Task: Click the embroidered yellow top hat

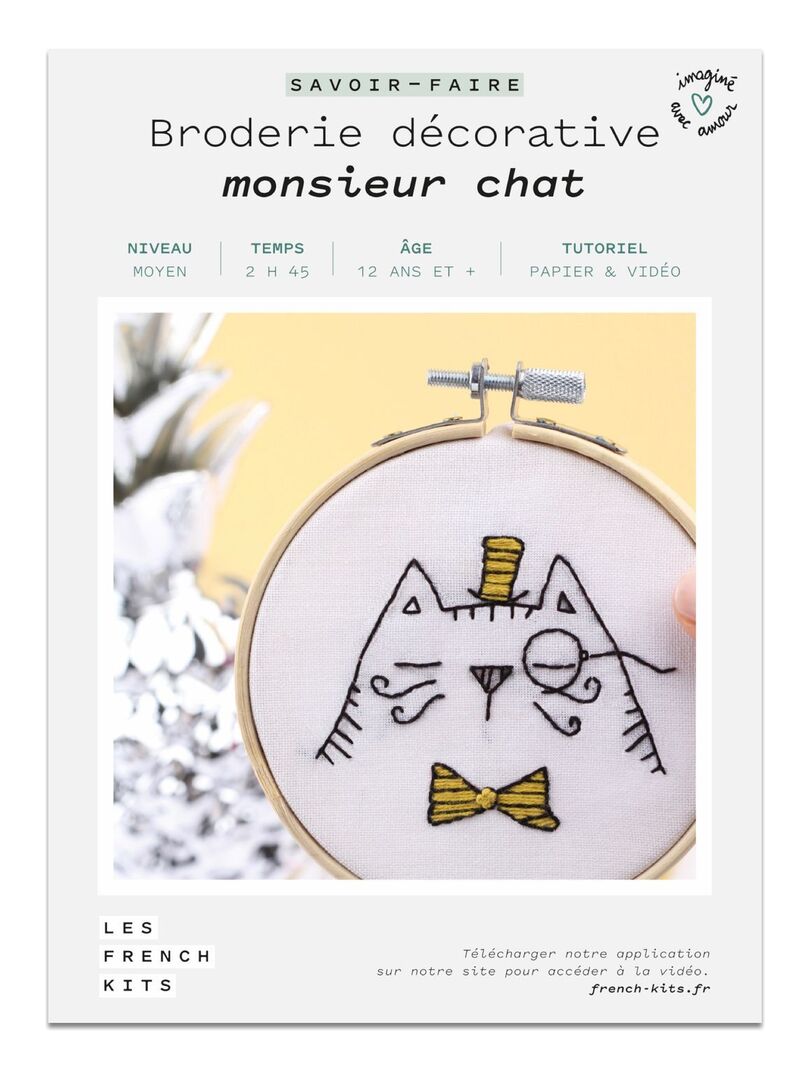Action: point(499,570)
